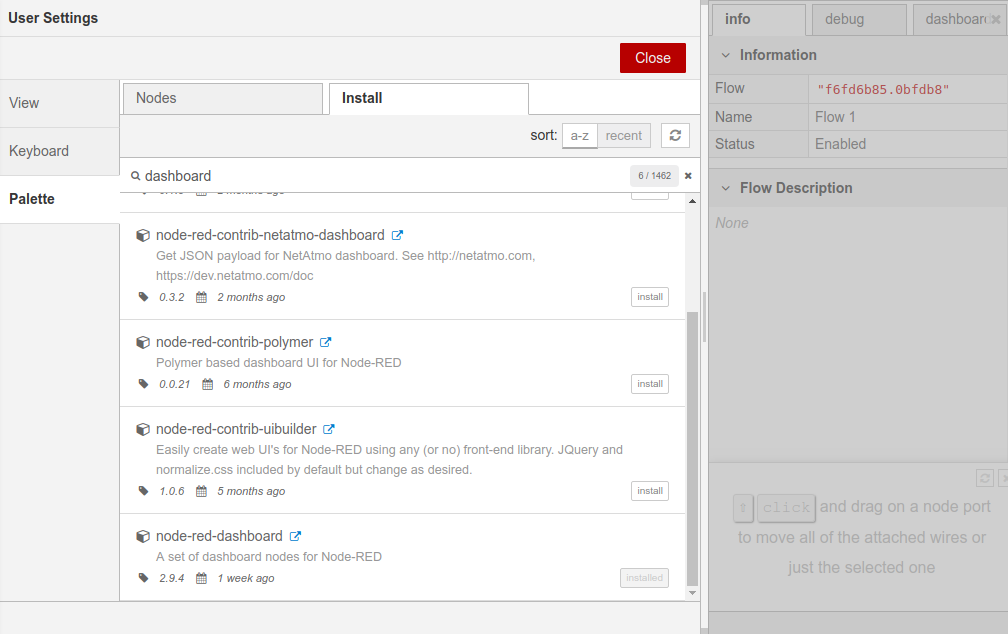Click package cube icon for node-red-contrib-netatmo-dashboard

click(143, 235)
